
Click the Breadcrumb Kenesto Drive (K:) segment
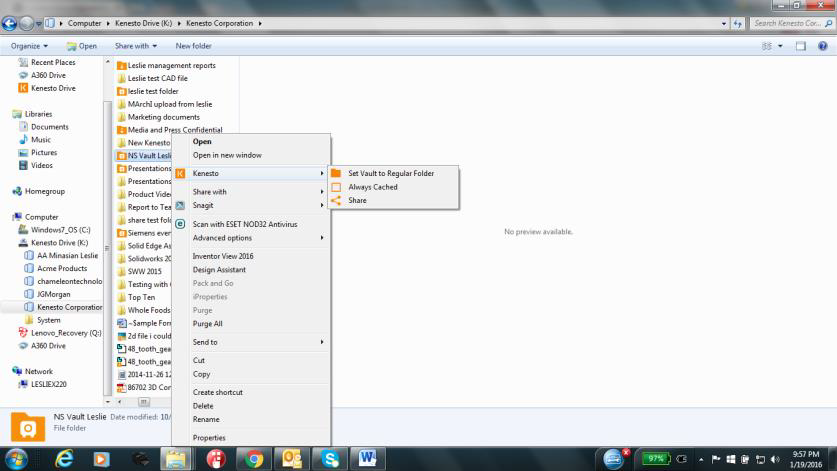(144, 23)
